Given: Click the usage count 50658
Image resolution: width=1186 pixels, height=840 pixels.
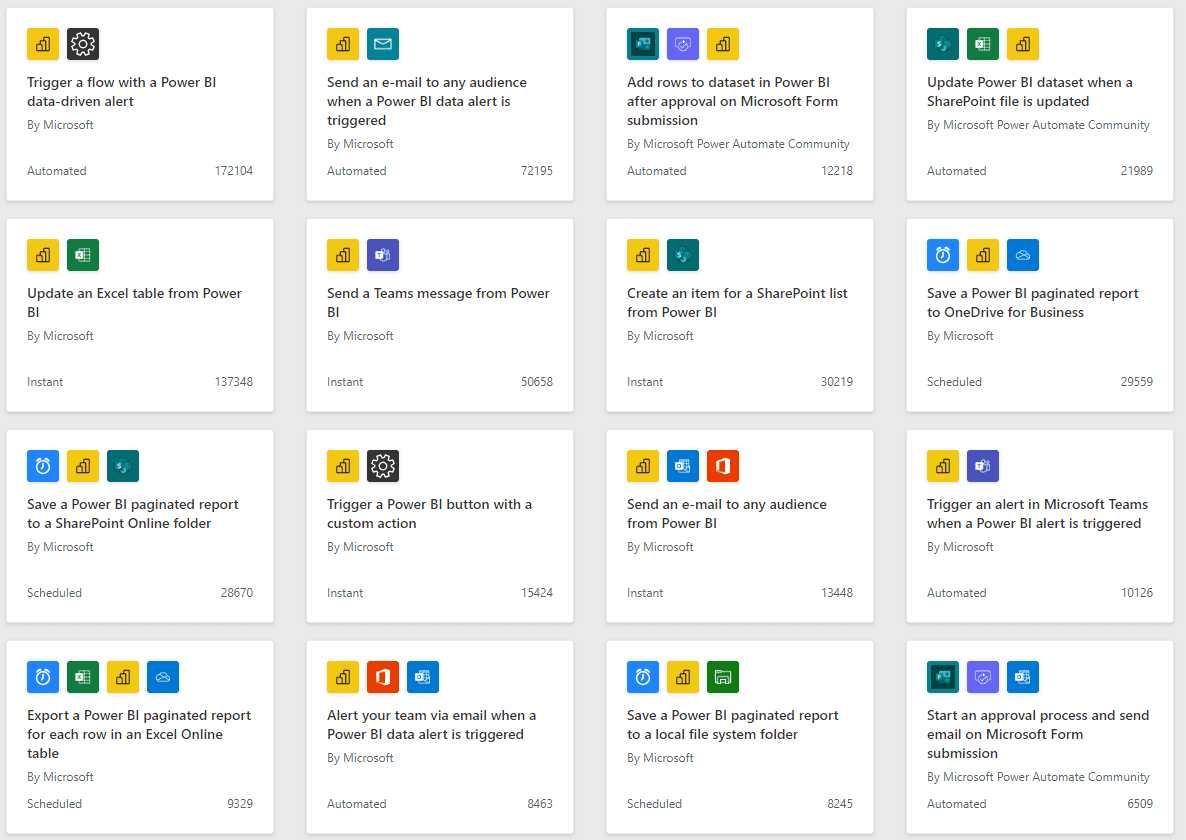Looking at the screenshot, I should (537, 382).
